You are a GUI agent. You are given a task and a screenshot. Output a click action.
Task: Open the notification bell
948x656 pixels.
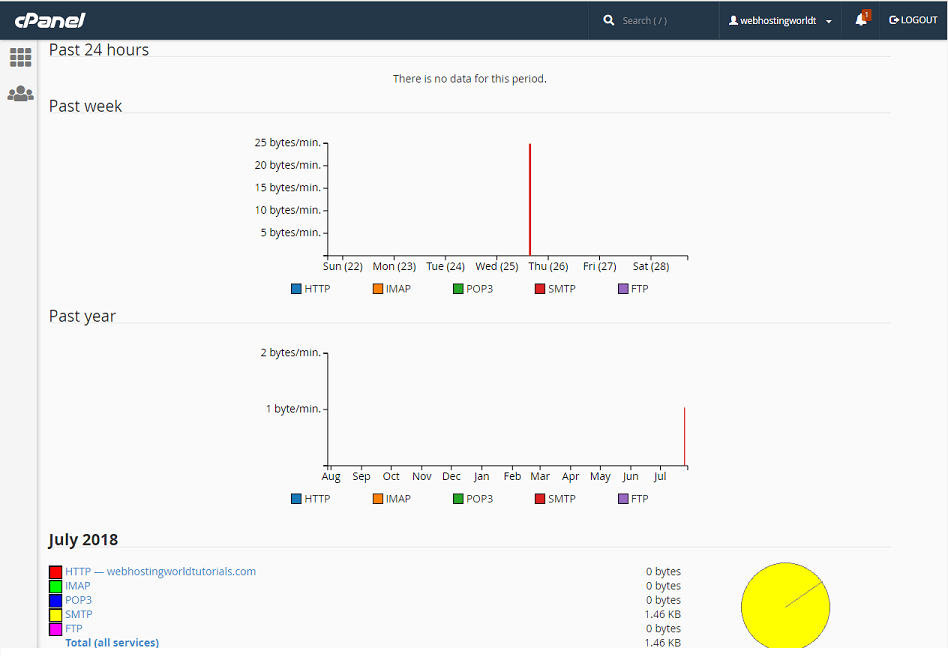860,19
